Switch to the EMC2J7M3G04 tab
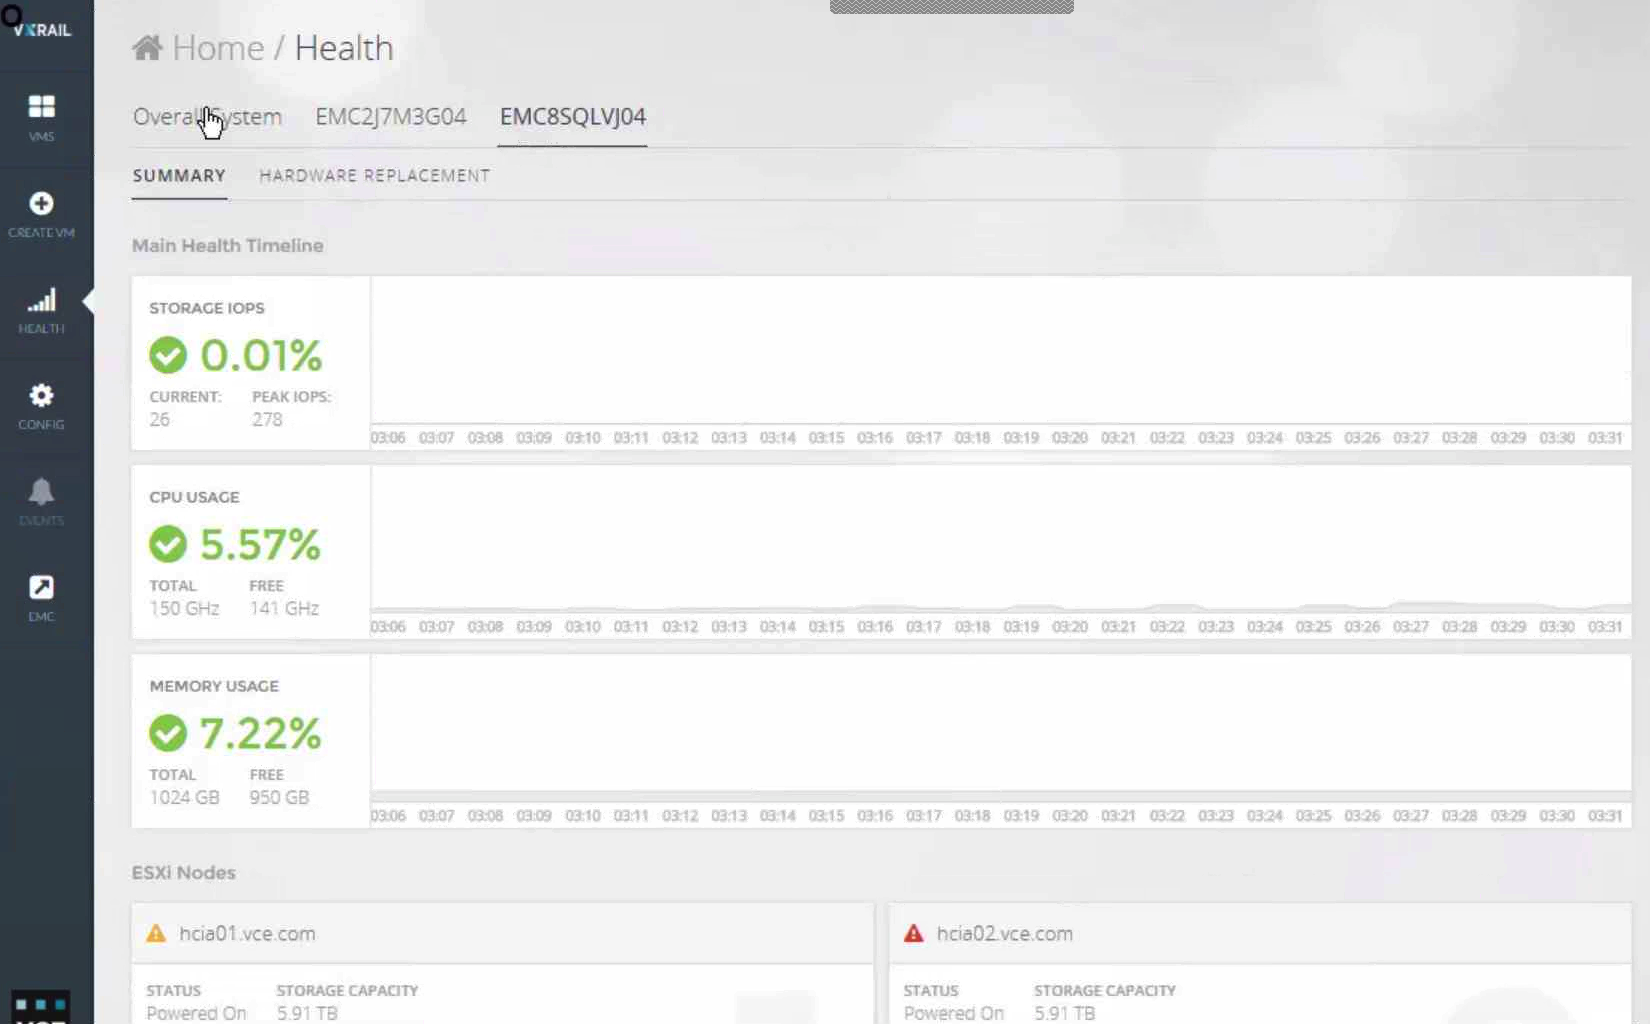The width and height of the screenshot is (1650, 1024). [390, 117]
